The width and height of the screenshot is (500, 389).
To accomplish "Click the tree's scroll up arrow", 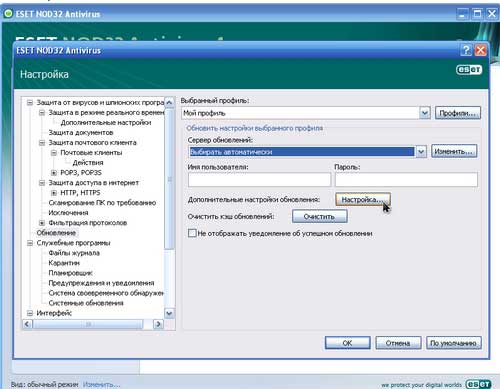I will pyautogui.click(x=169, y=103).
